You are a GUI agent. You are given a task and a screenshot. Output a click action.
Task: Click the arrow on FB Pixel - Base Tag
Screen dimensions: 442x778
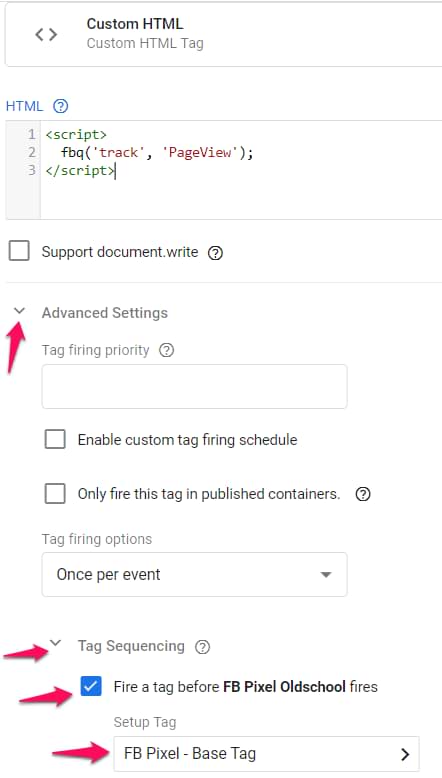[405, 754]
